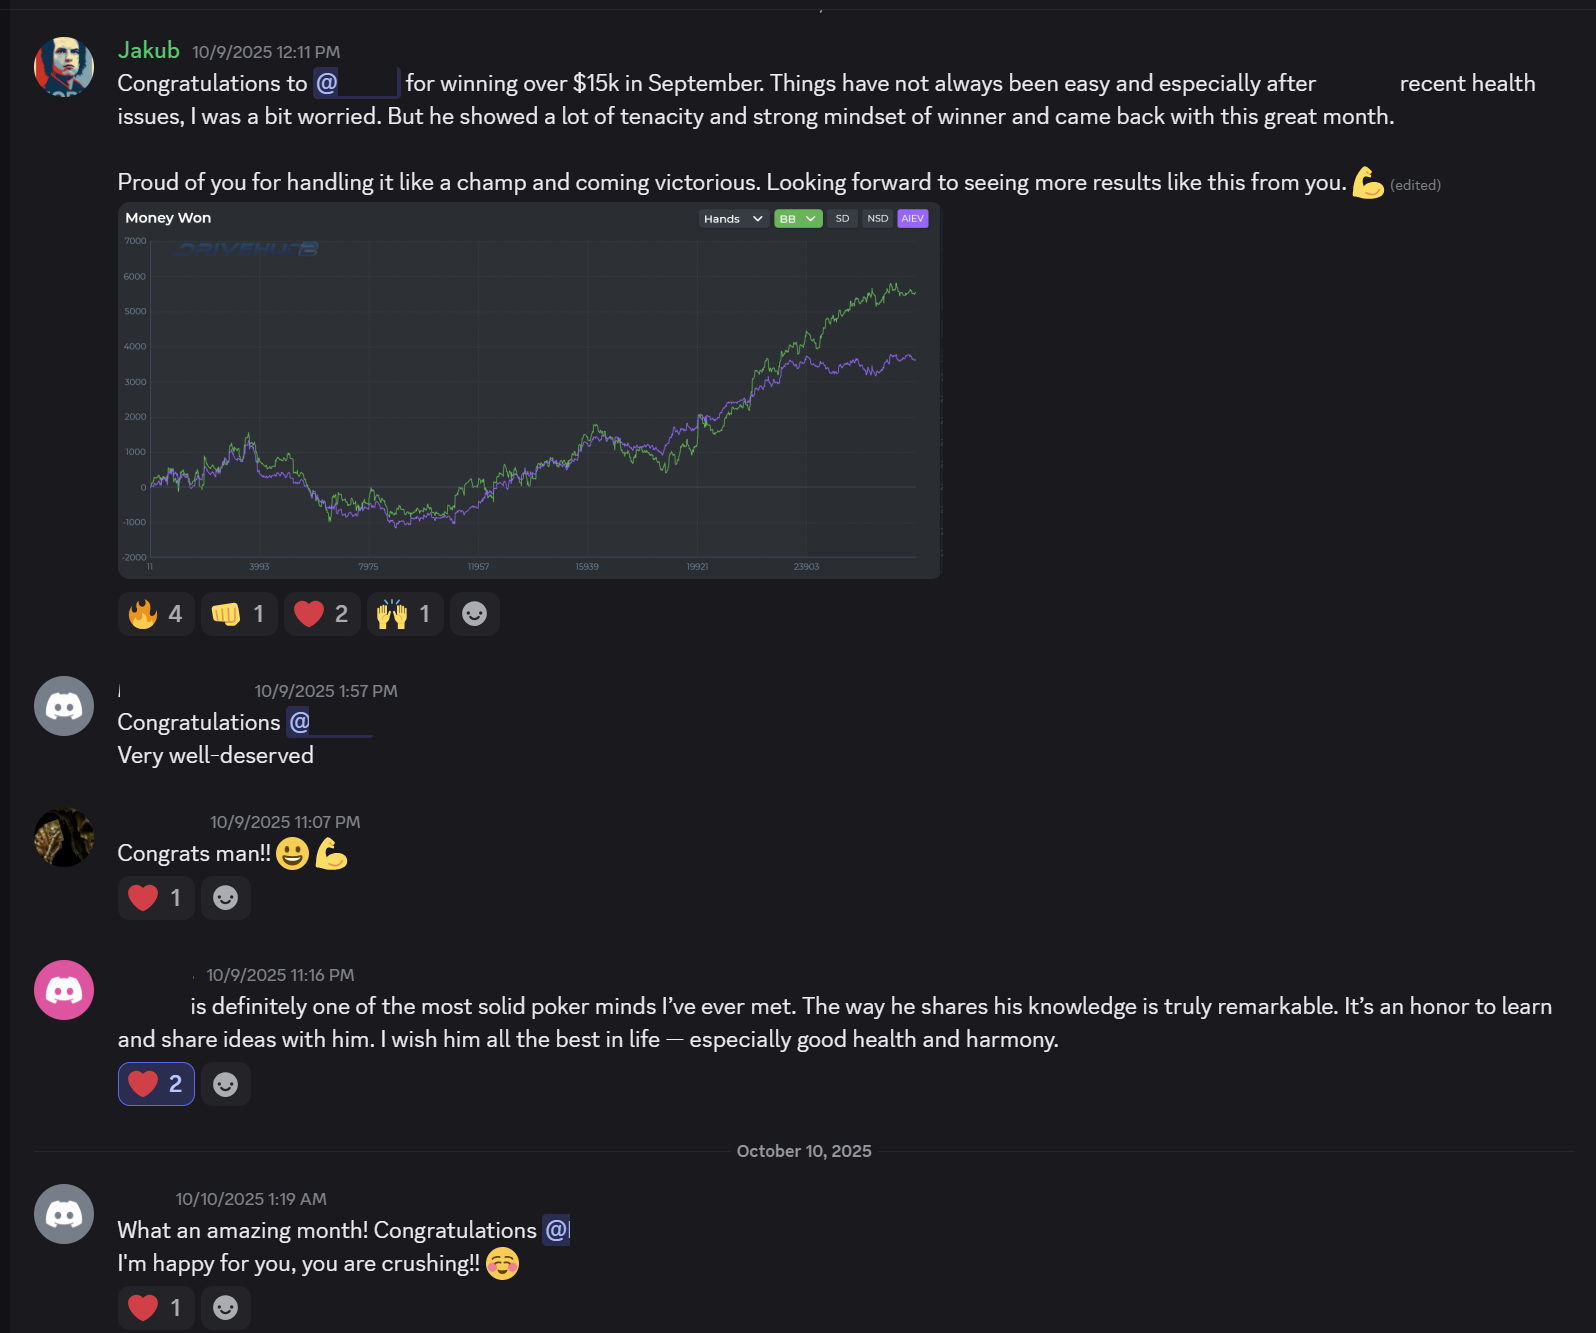Add a reaction under 'Congrats man!!'
The image size is (1596, 1333).
[226, 898]
